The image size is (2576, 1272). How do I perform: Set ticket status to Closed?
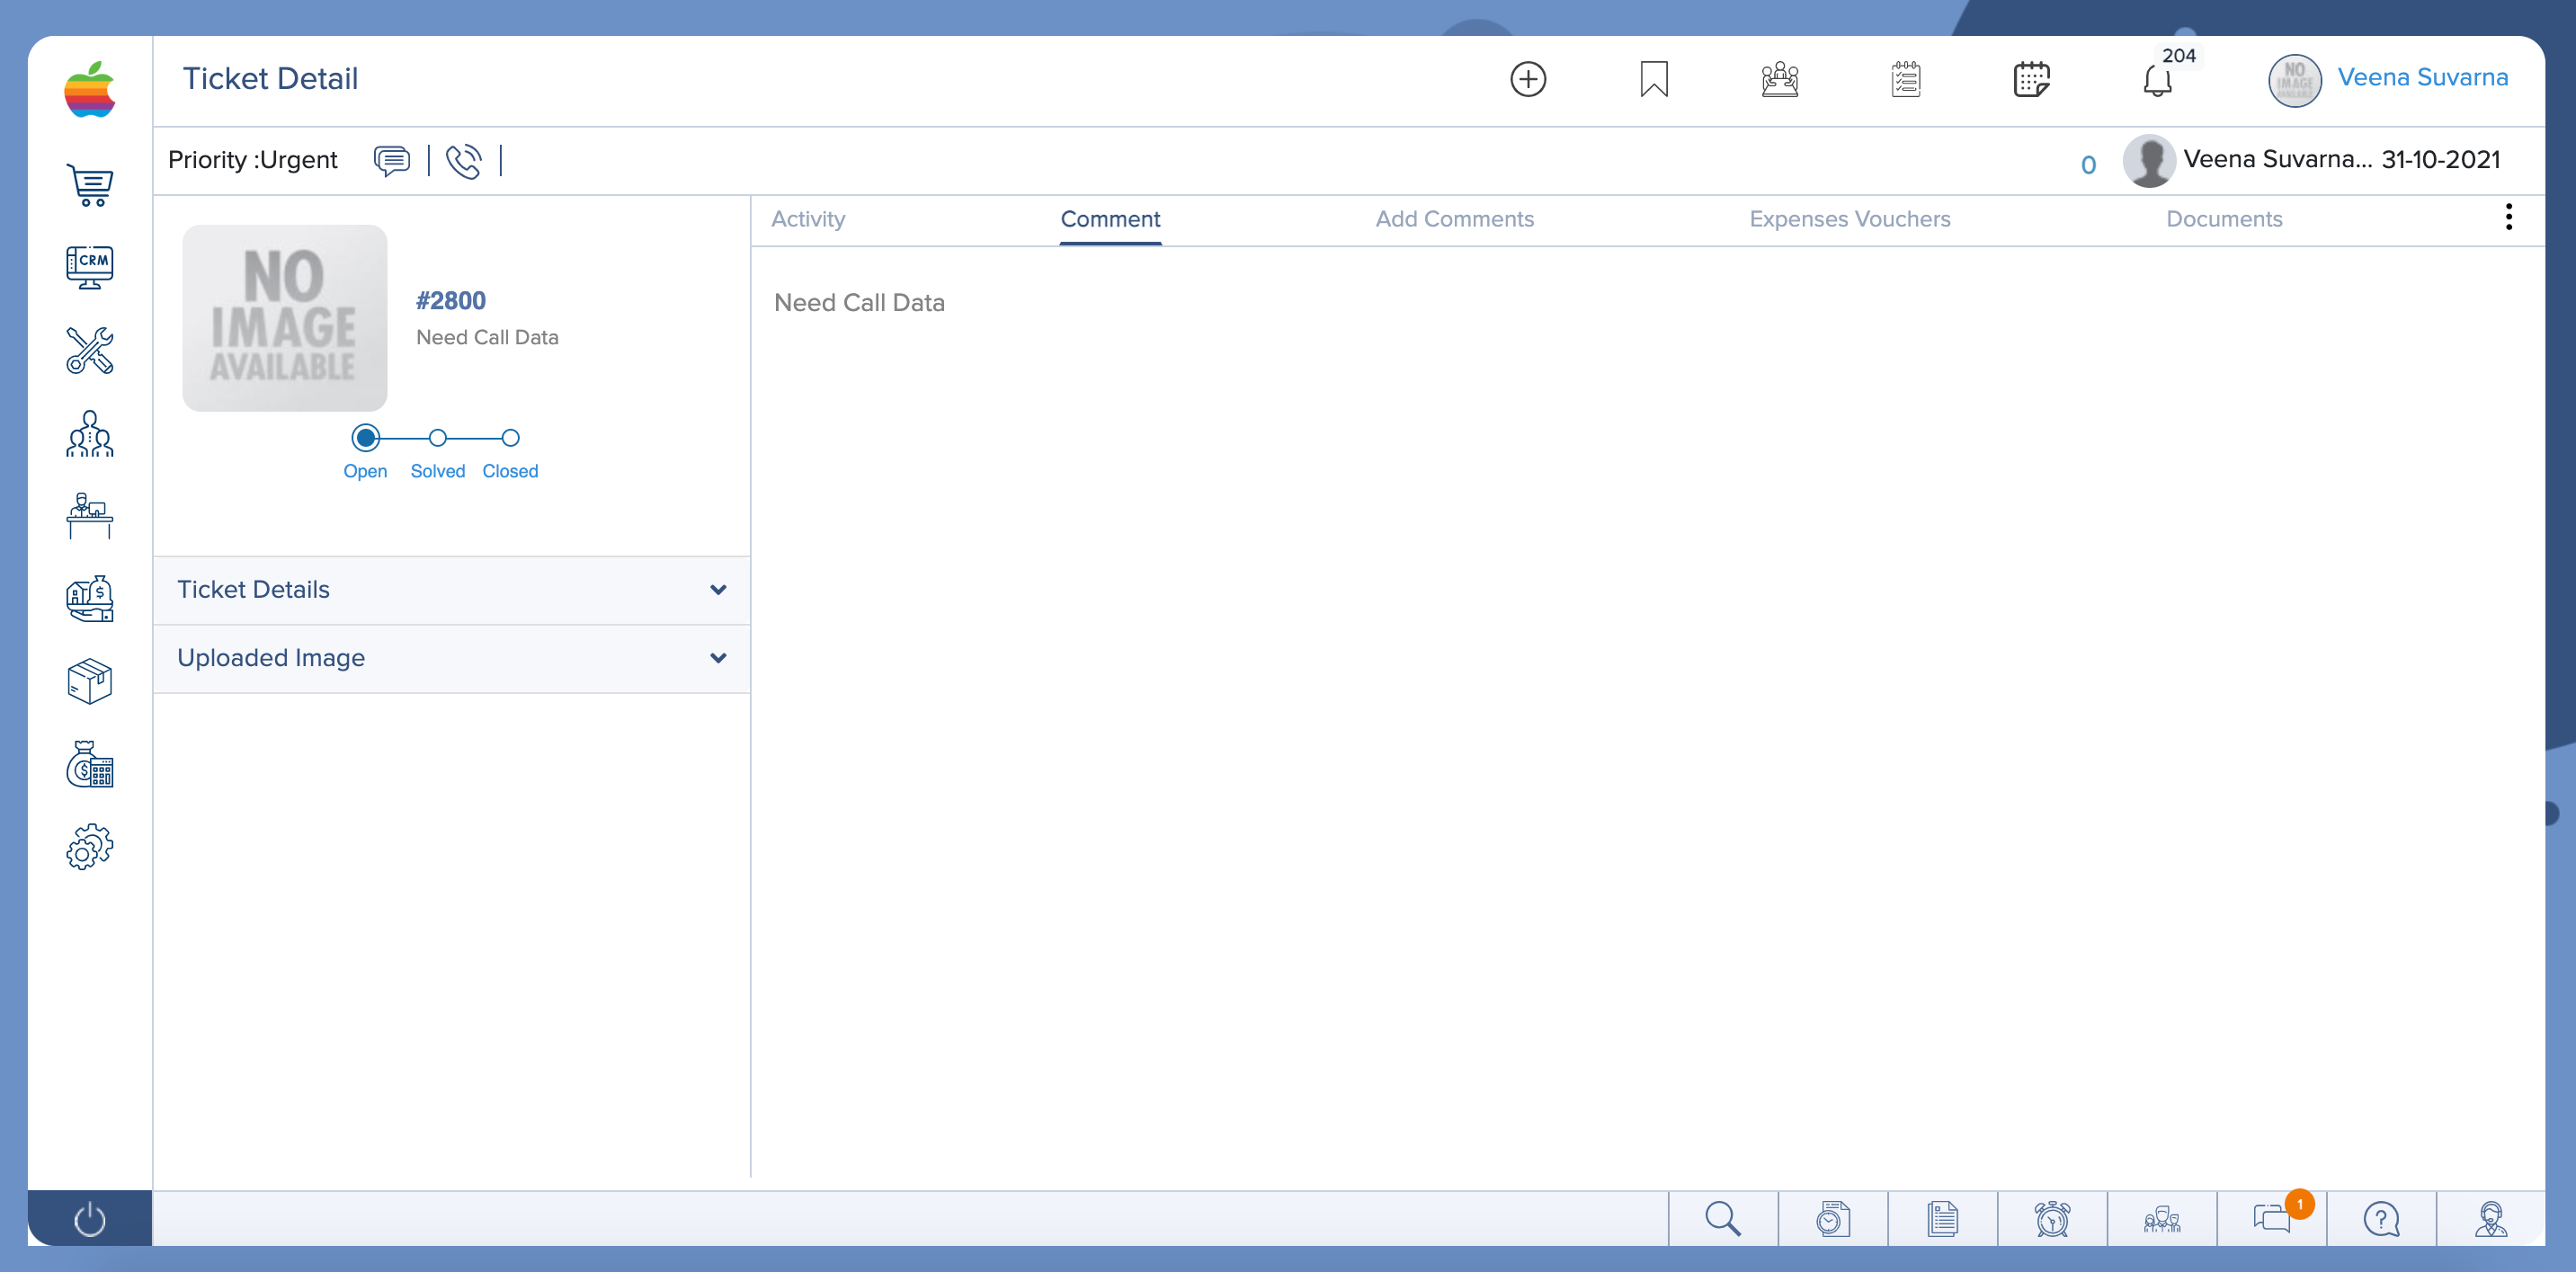pyautogui.click(x=510, y=438)
